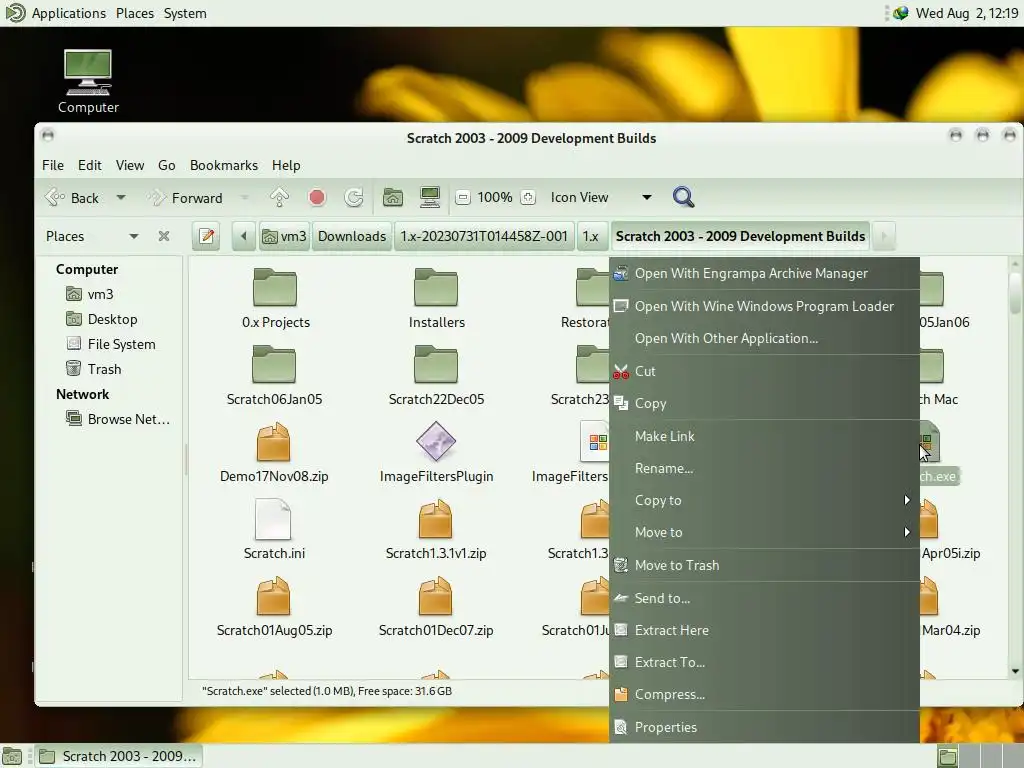
Task: Select Desktop in the sidebar
Action: pos(101,319)
